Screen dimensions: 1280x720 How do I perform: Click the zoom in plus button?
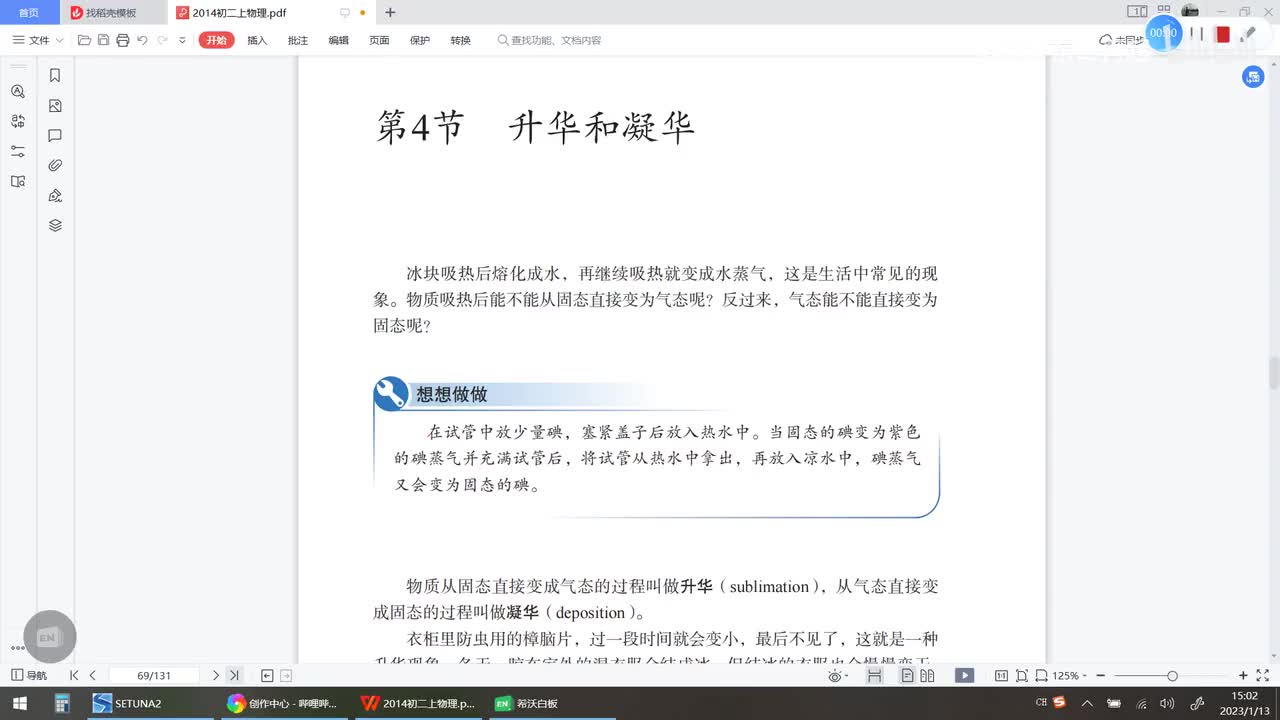click(x=1243, y=676)
